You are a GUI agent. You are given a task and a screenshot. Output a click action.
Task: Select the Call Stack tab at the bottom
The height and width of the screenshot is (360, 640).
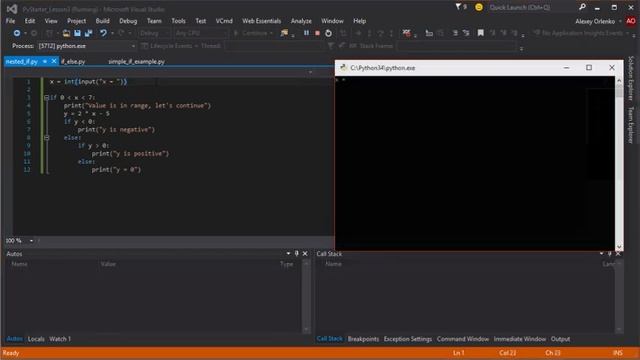[x=330, y=339]
